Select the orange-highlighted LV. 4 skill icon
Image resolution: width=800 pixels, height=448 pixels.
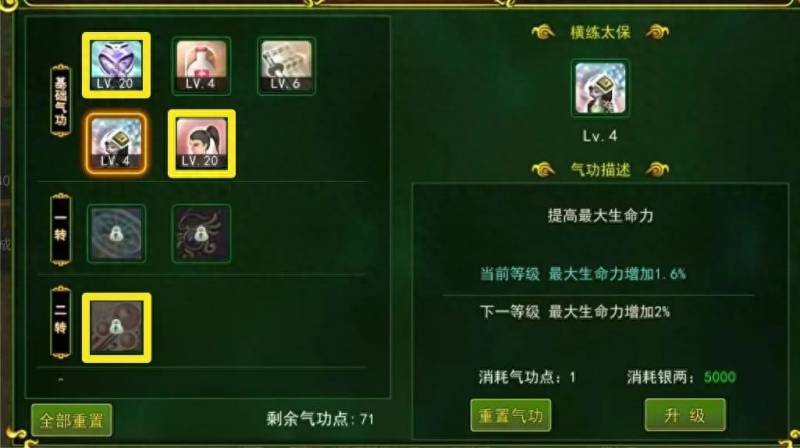tap(116, 143)
